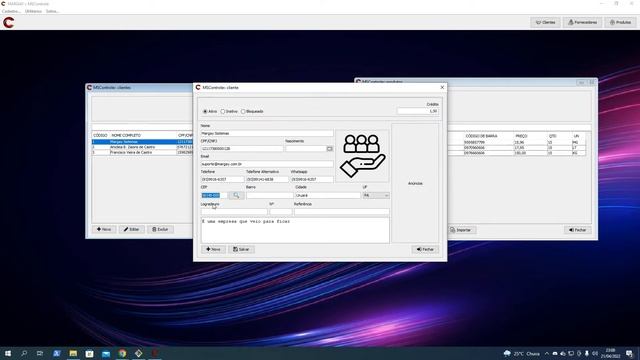The image size is (640, 360).
Task: Click the CÓDIGO column header in clientes
Action: pyautogui.click(x=100, y=135)
